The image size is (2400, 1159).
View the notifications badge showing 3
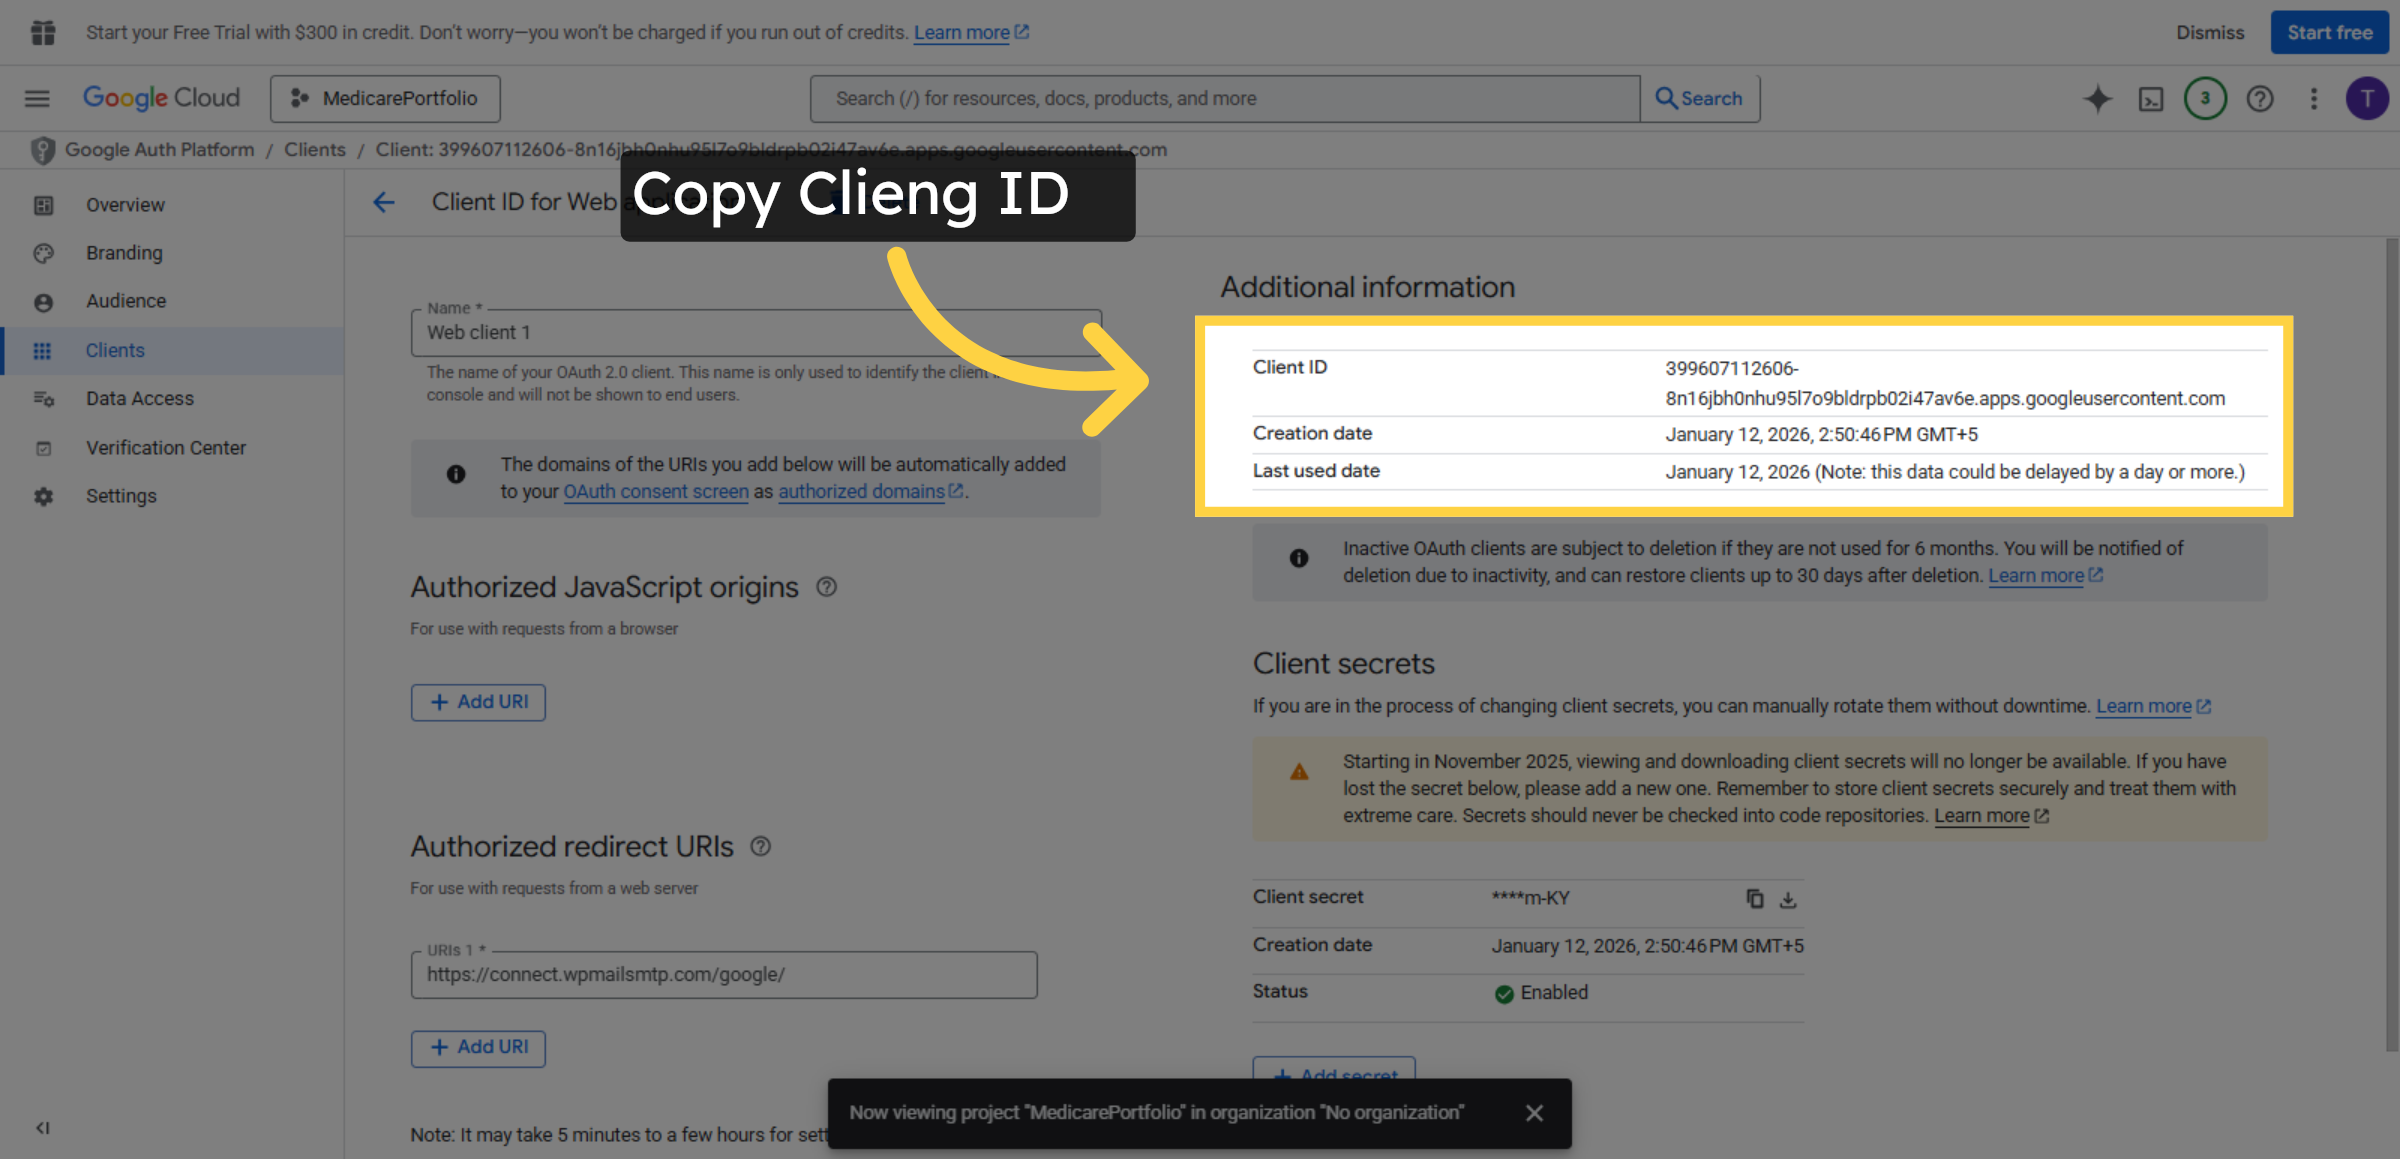(x=2205, y=98)
